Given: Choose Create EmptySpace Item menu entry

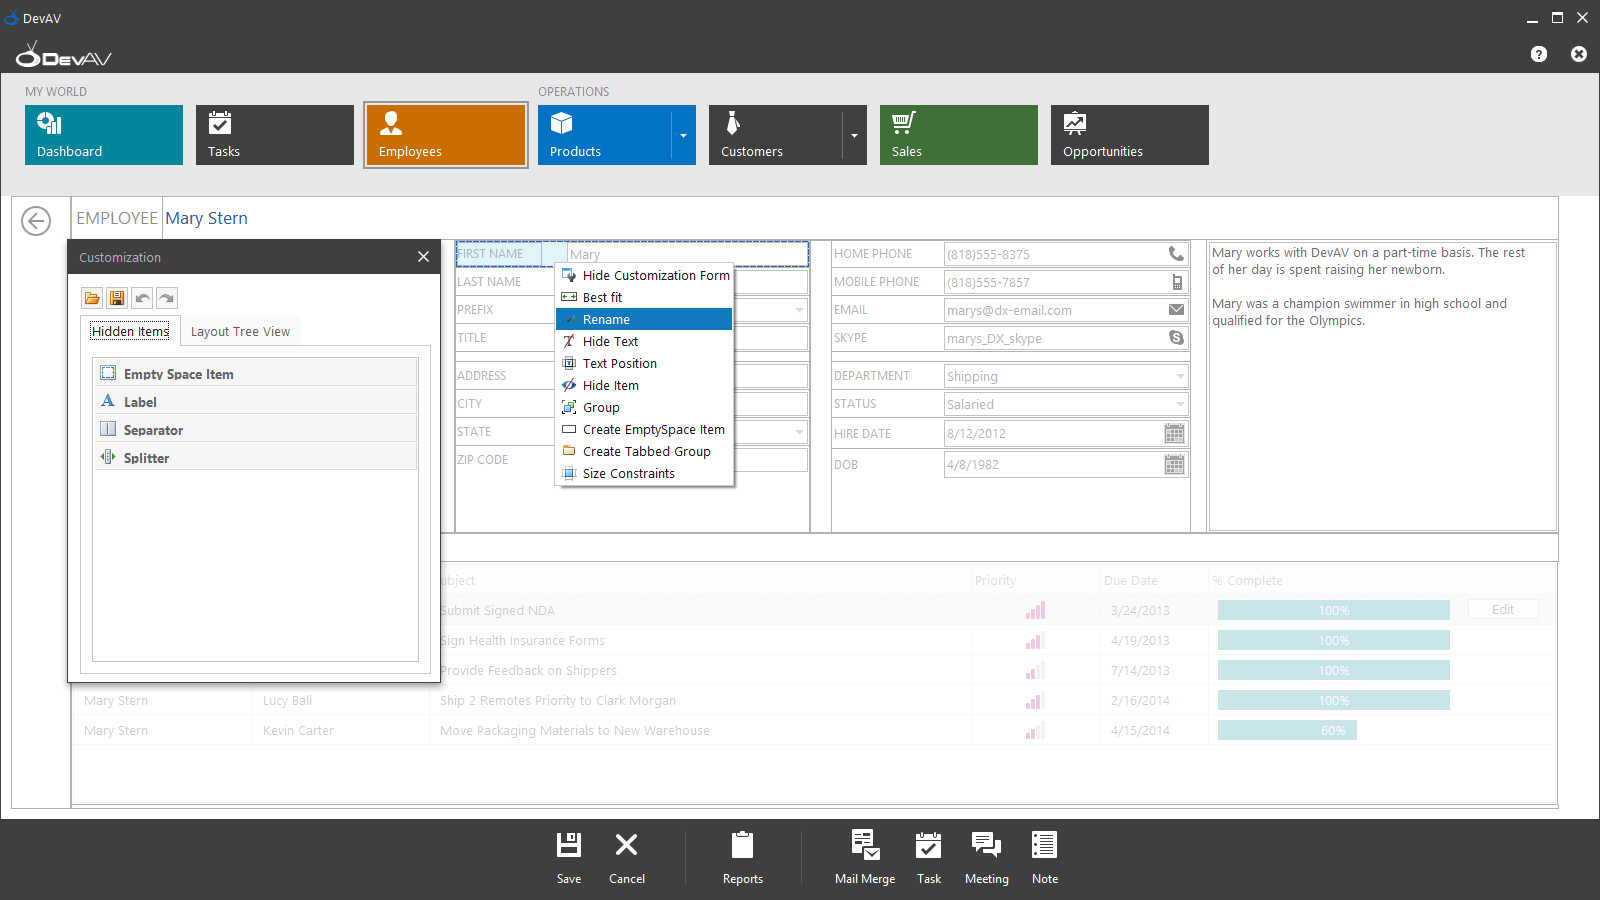Looking at the screenshot, I should [645, 429].
